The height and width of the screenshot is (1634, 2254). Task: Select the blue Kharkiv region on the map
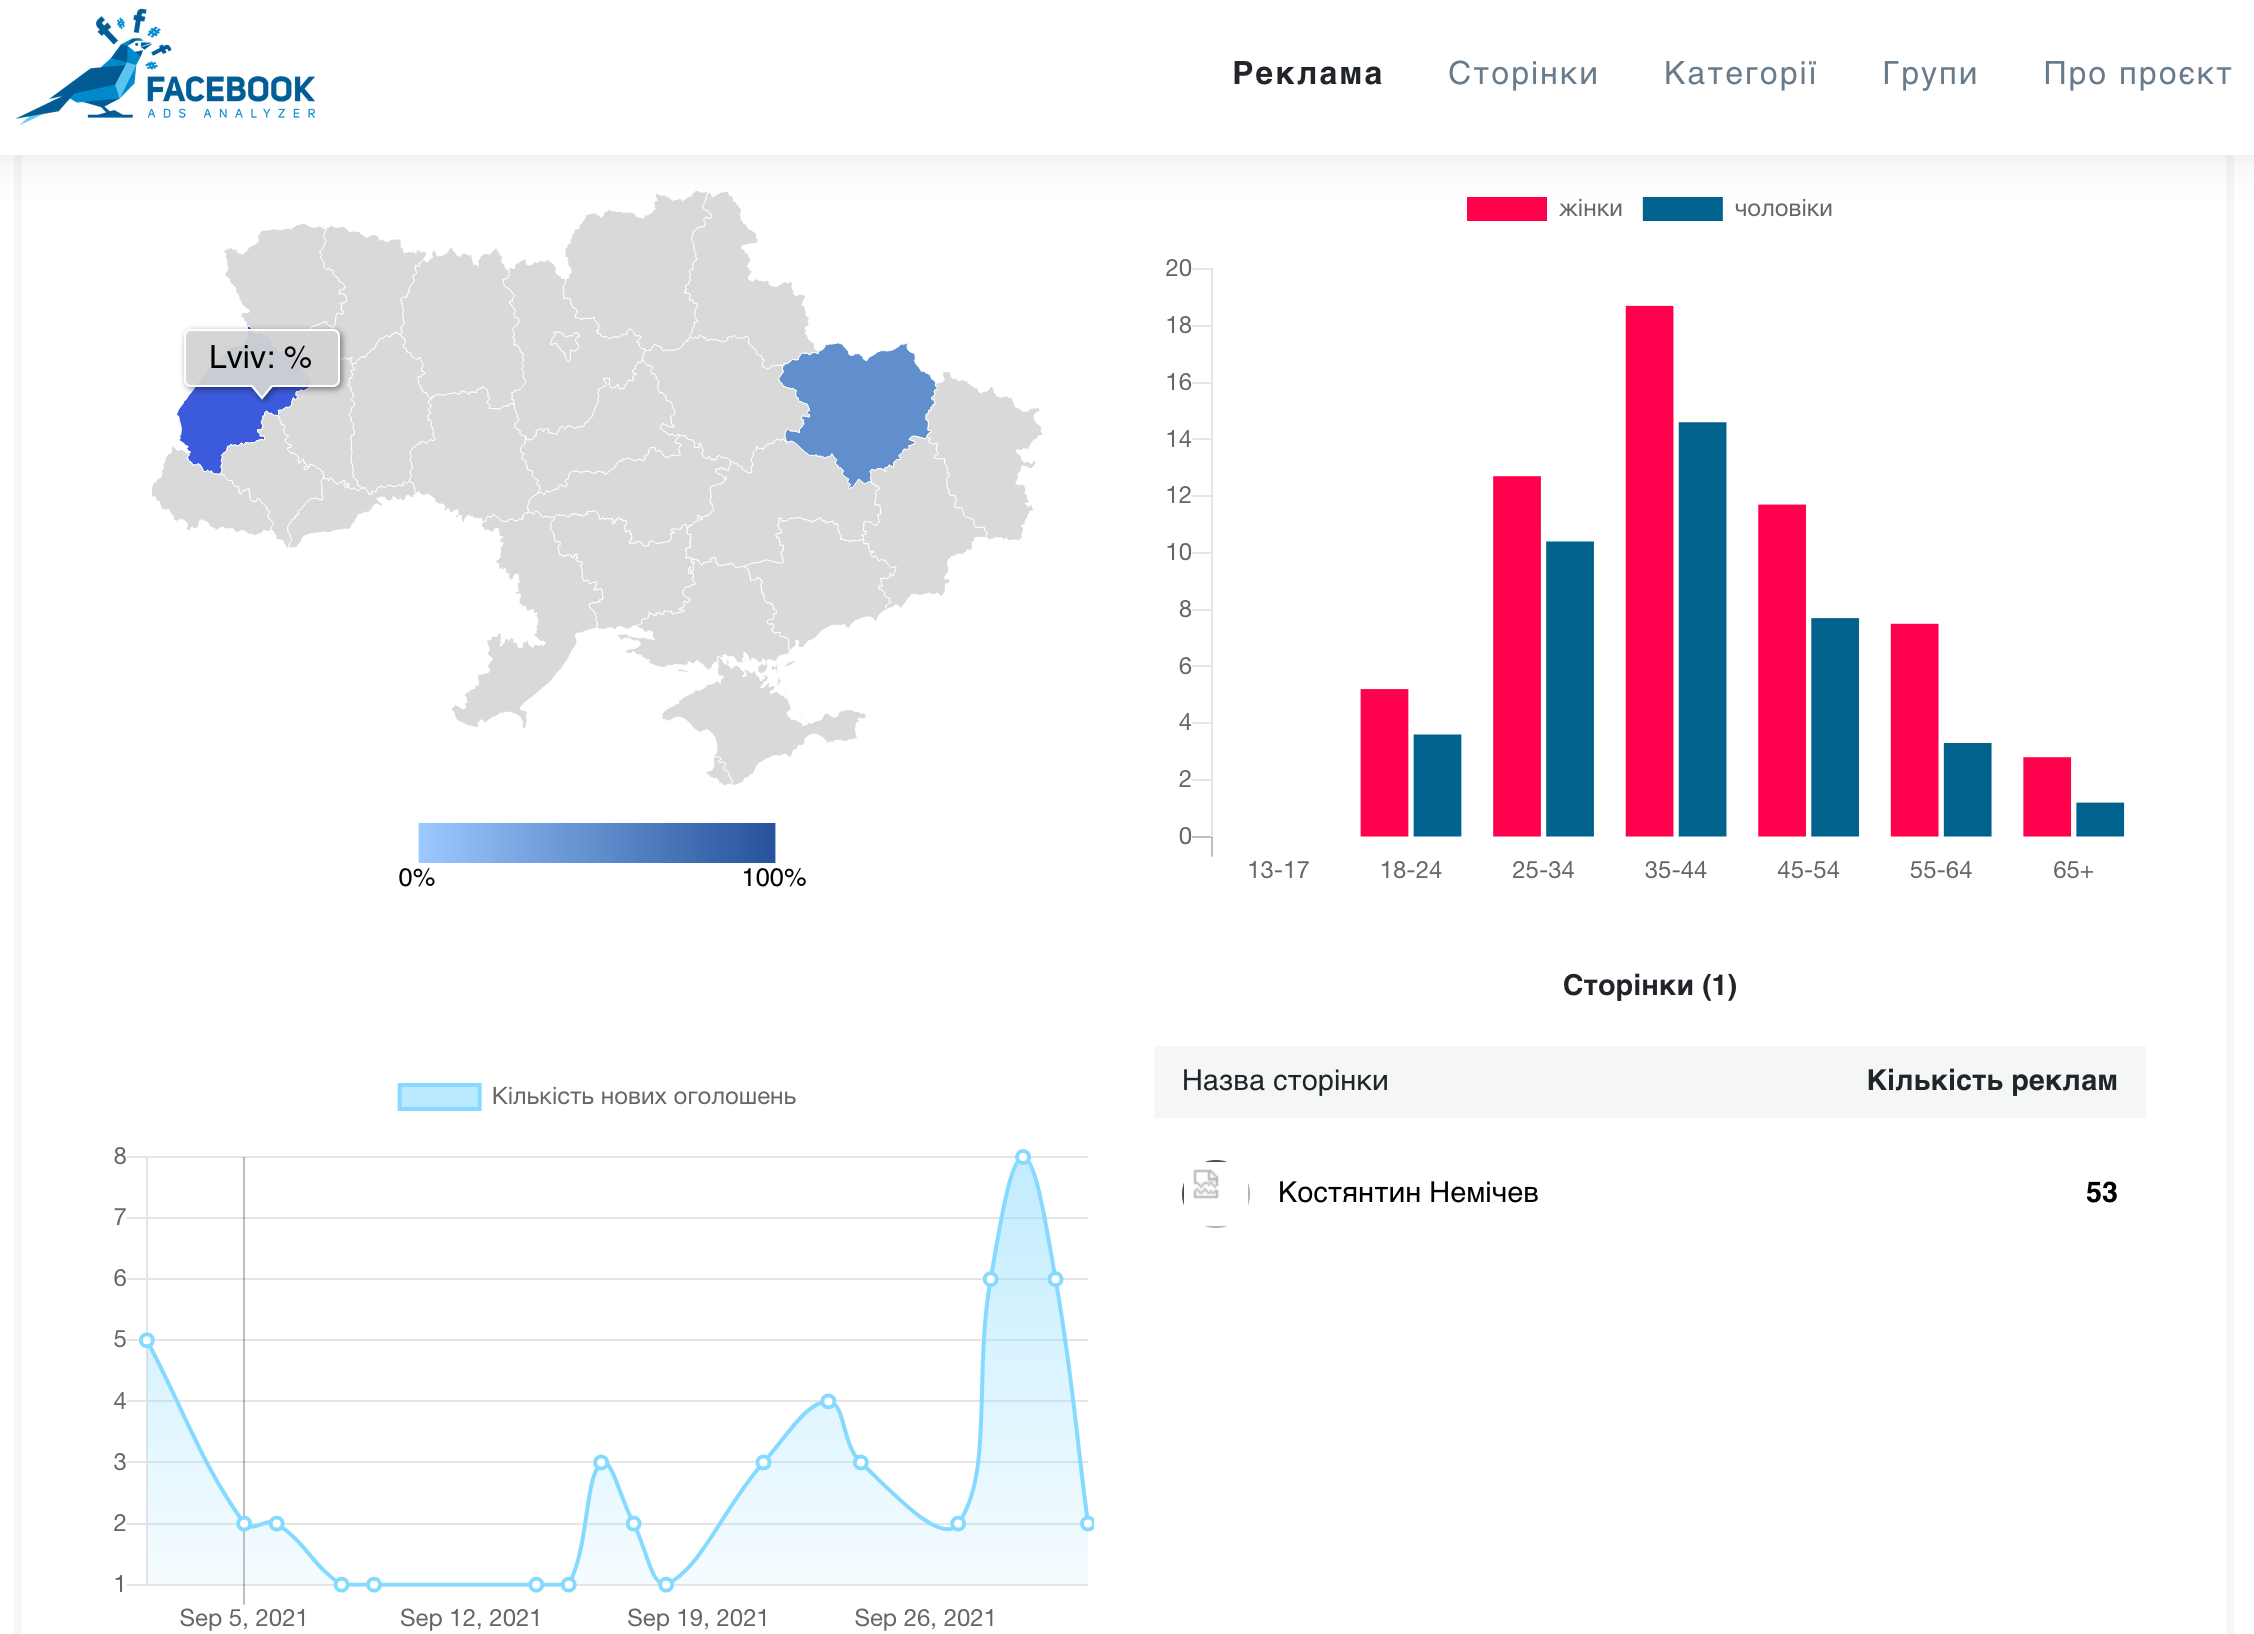coord(862,410)
